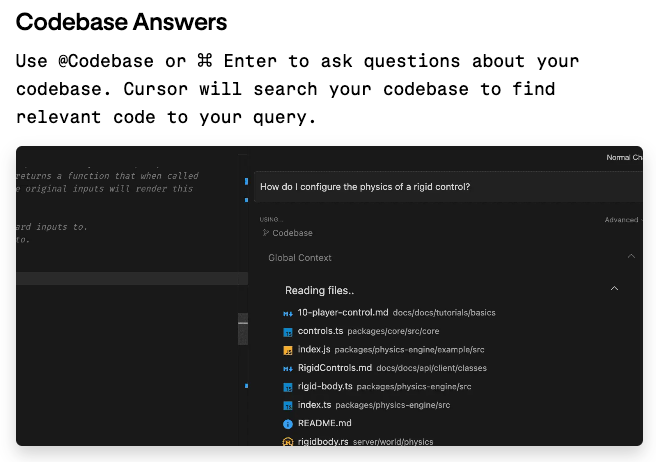Select the Normal Chat tab
Image resolution: width=656 pixels, height=462 pixels.
coord(624,157)
